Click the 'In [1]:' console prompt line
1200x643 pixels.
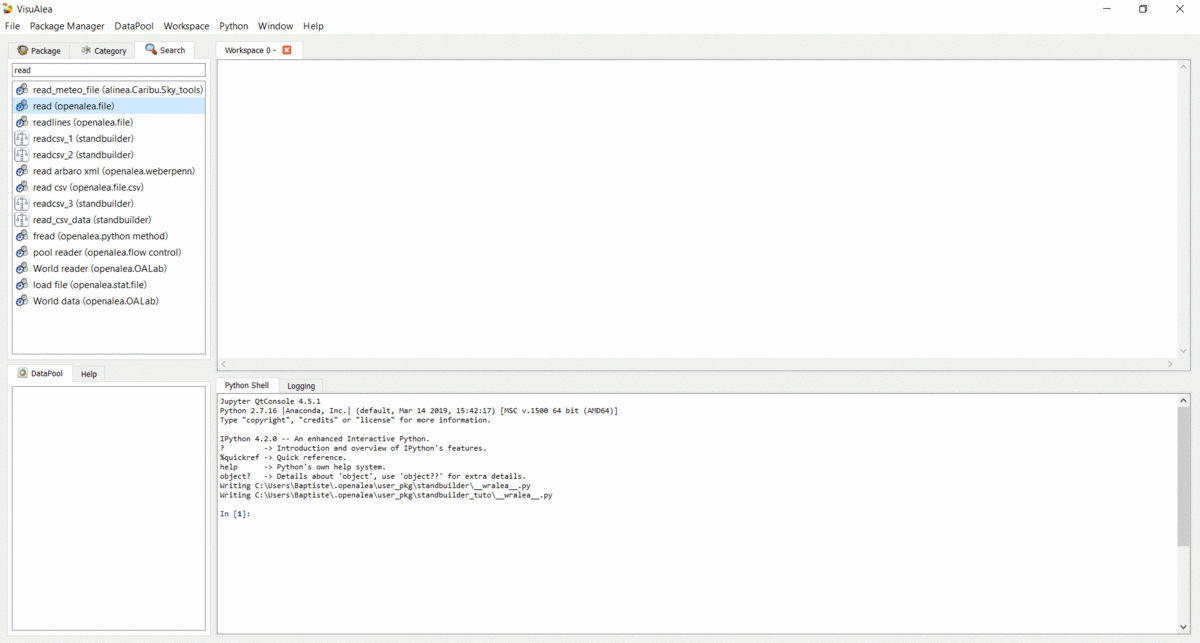235,514
